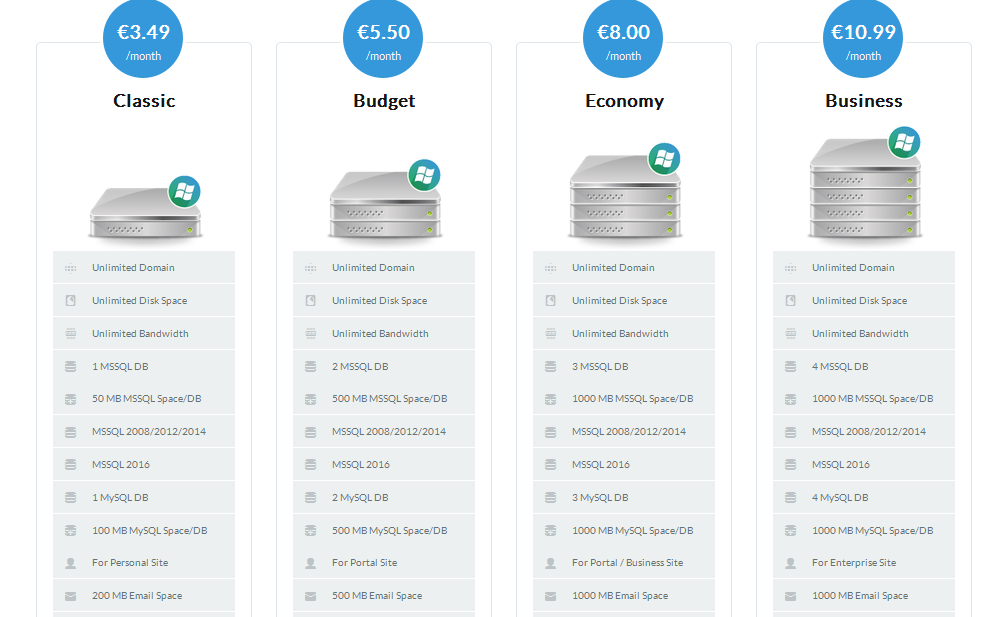Click the Windows logo badge on Budget server
Screen dimensions: 1001x617
tap(425, 175)
